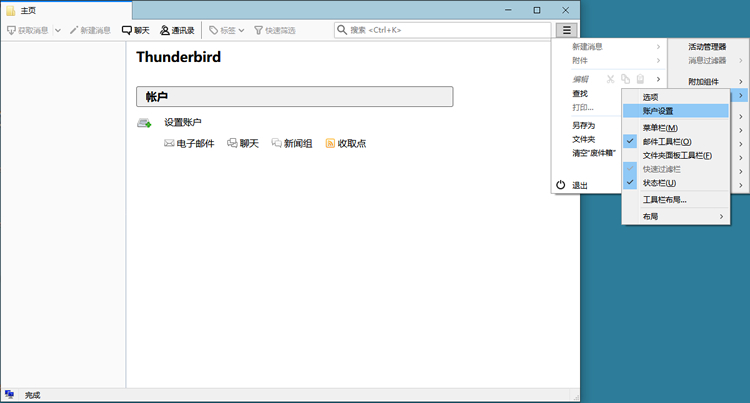Uncheck 邮件工具栏(O)
This screenshot has width=750, height=403.
[x=676, y=142]
